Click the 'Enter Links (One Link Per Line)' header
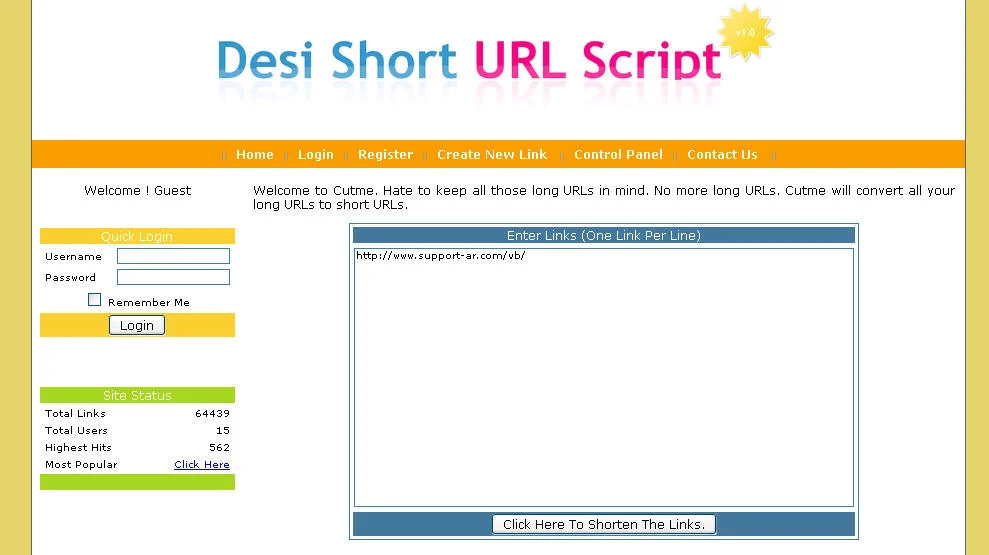Screen dimensions: 989x555 (x=603, y=236)
